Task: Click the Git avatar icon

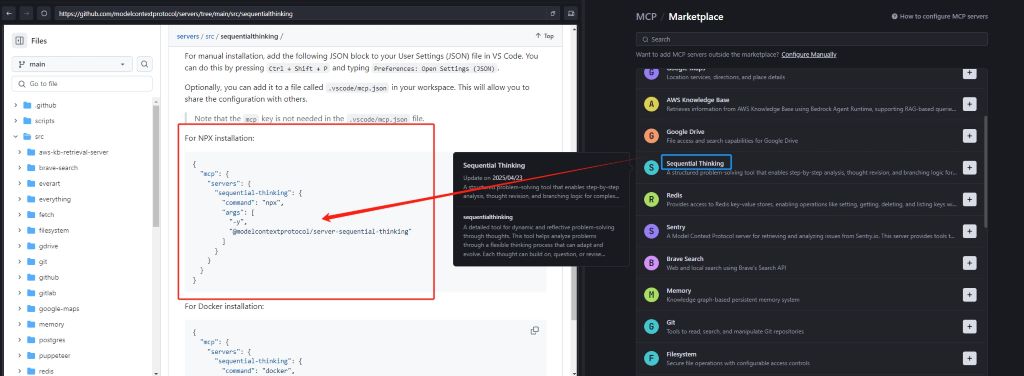Action: (651, 327)
